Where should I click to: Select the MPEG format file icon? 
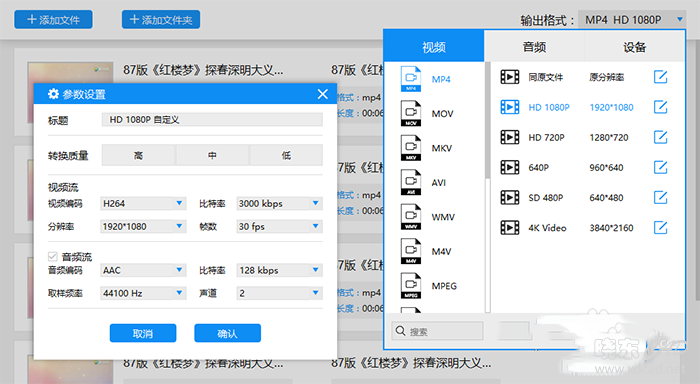point(411,285)
